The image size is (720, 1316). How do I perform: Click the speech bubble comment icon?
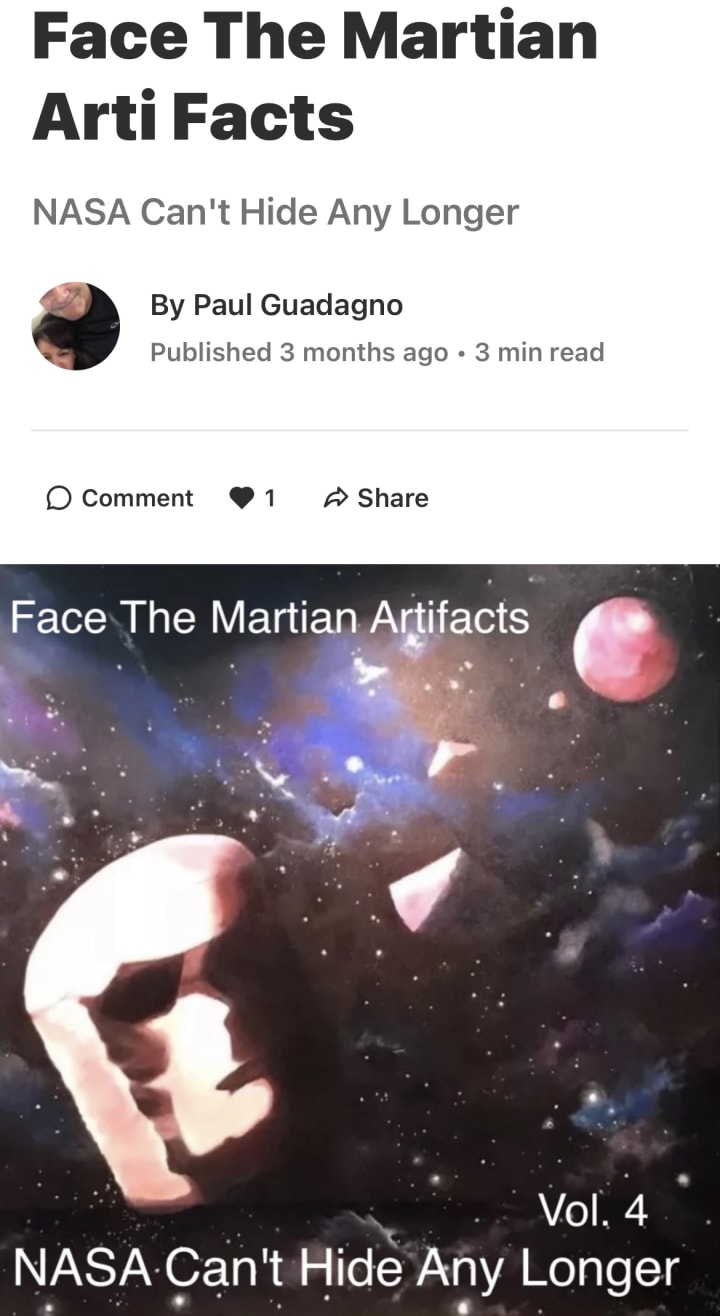pyautogui.click(x=59, y=498)
